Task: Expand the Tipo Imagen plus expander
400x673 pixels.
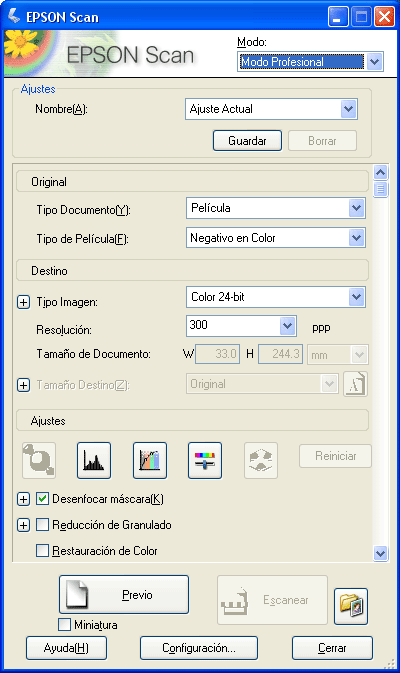Action: 24,302
